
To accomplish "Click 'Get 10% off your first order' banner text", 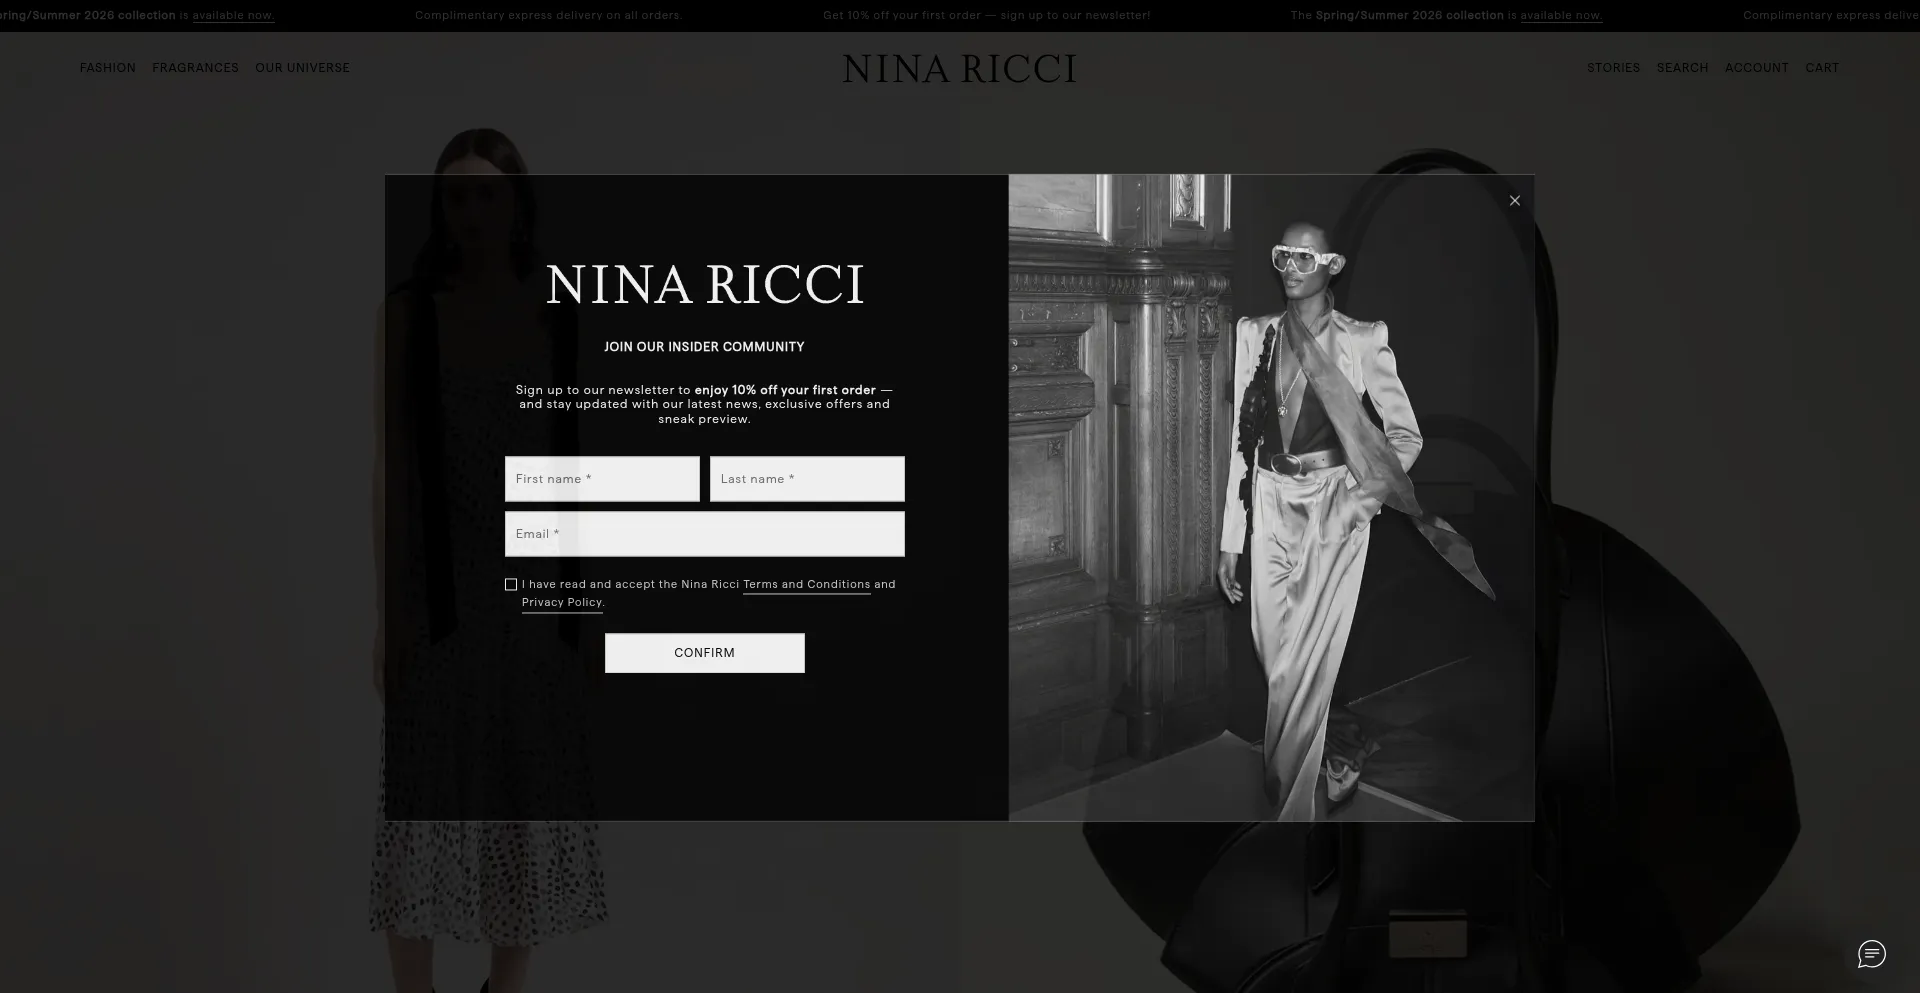I will [x=902, y=16].
